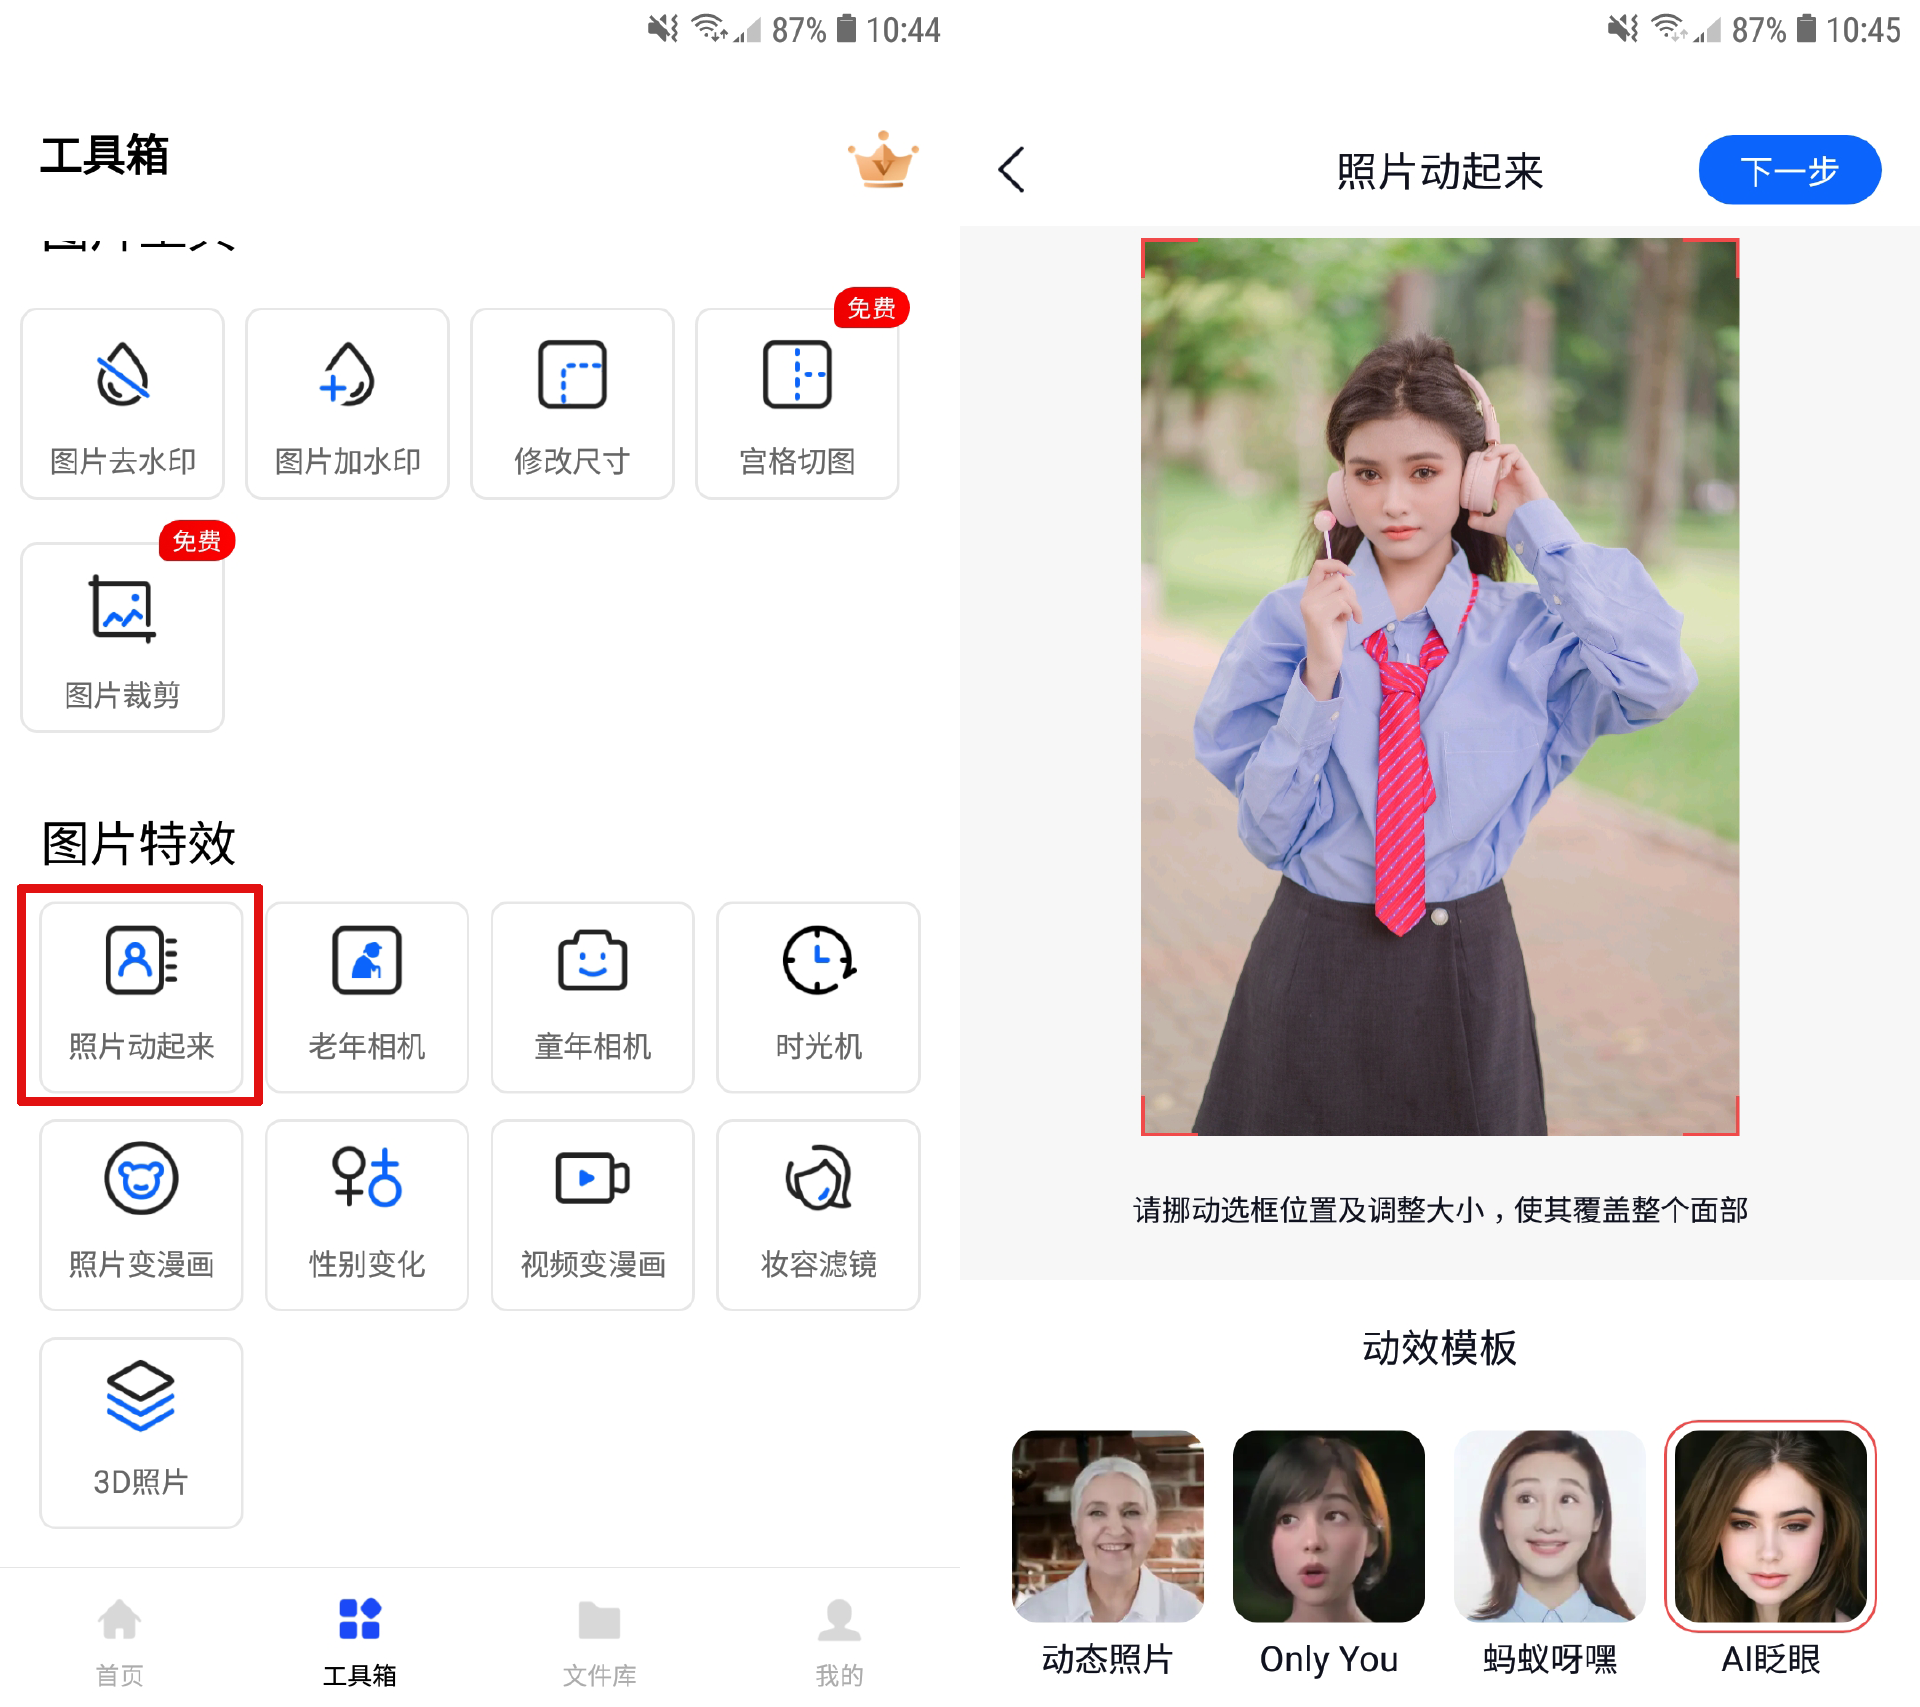This screenshot has width=1920, height=1707.
Task: Open the 图片加水印 add watermark tool
Action: 347,403
